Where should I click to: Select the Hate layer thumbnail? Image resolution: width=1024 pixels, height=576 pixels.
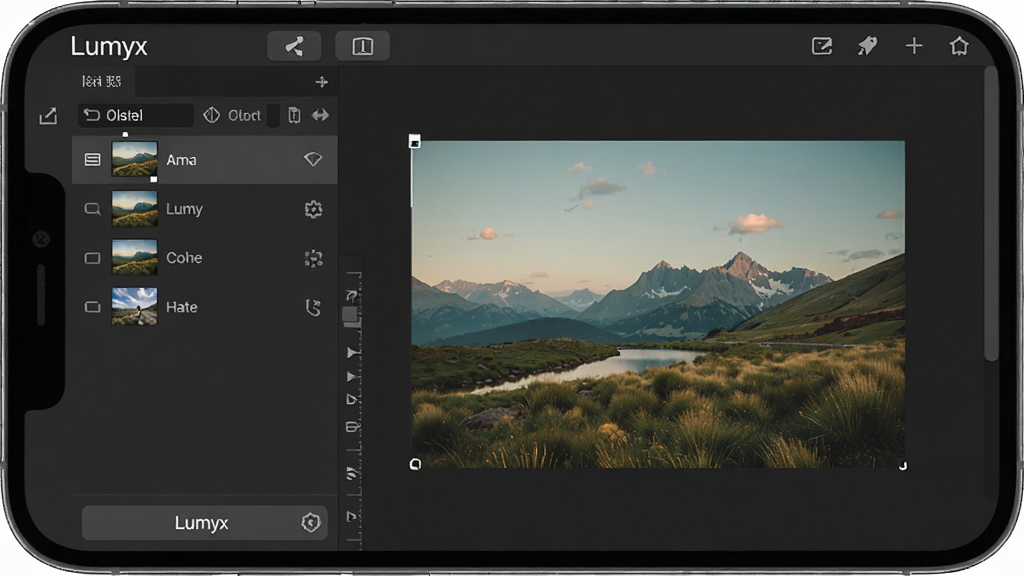[135, 307]
